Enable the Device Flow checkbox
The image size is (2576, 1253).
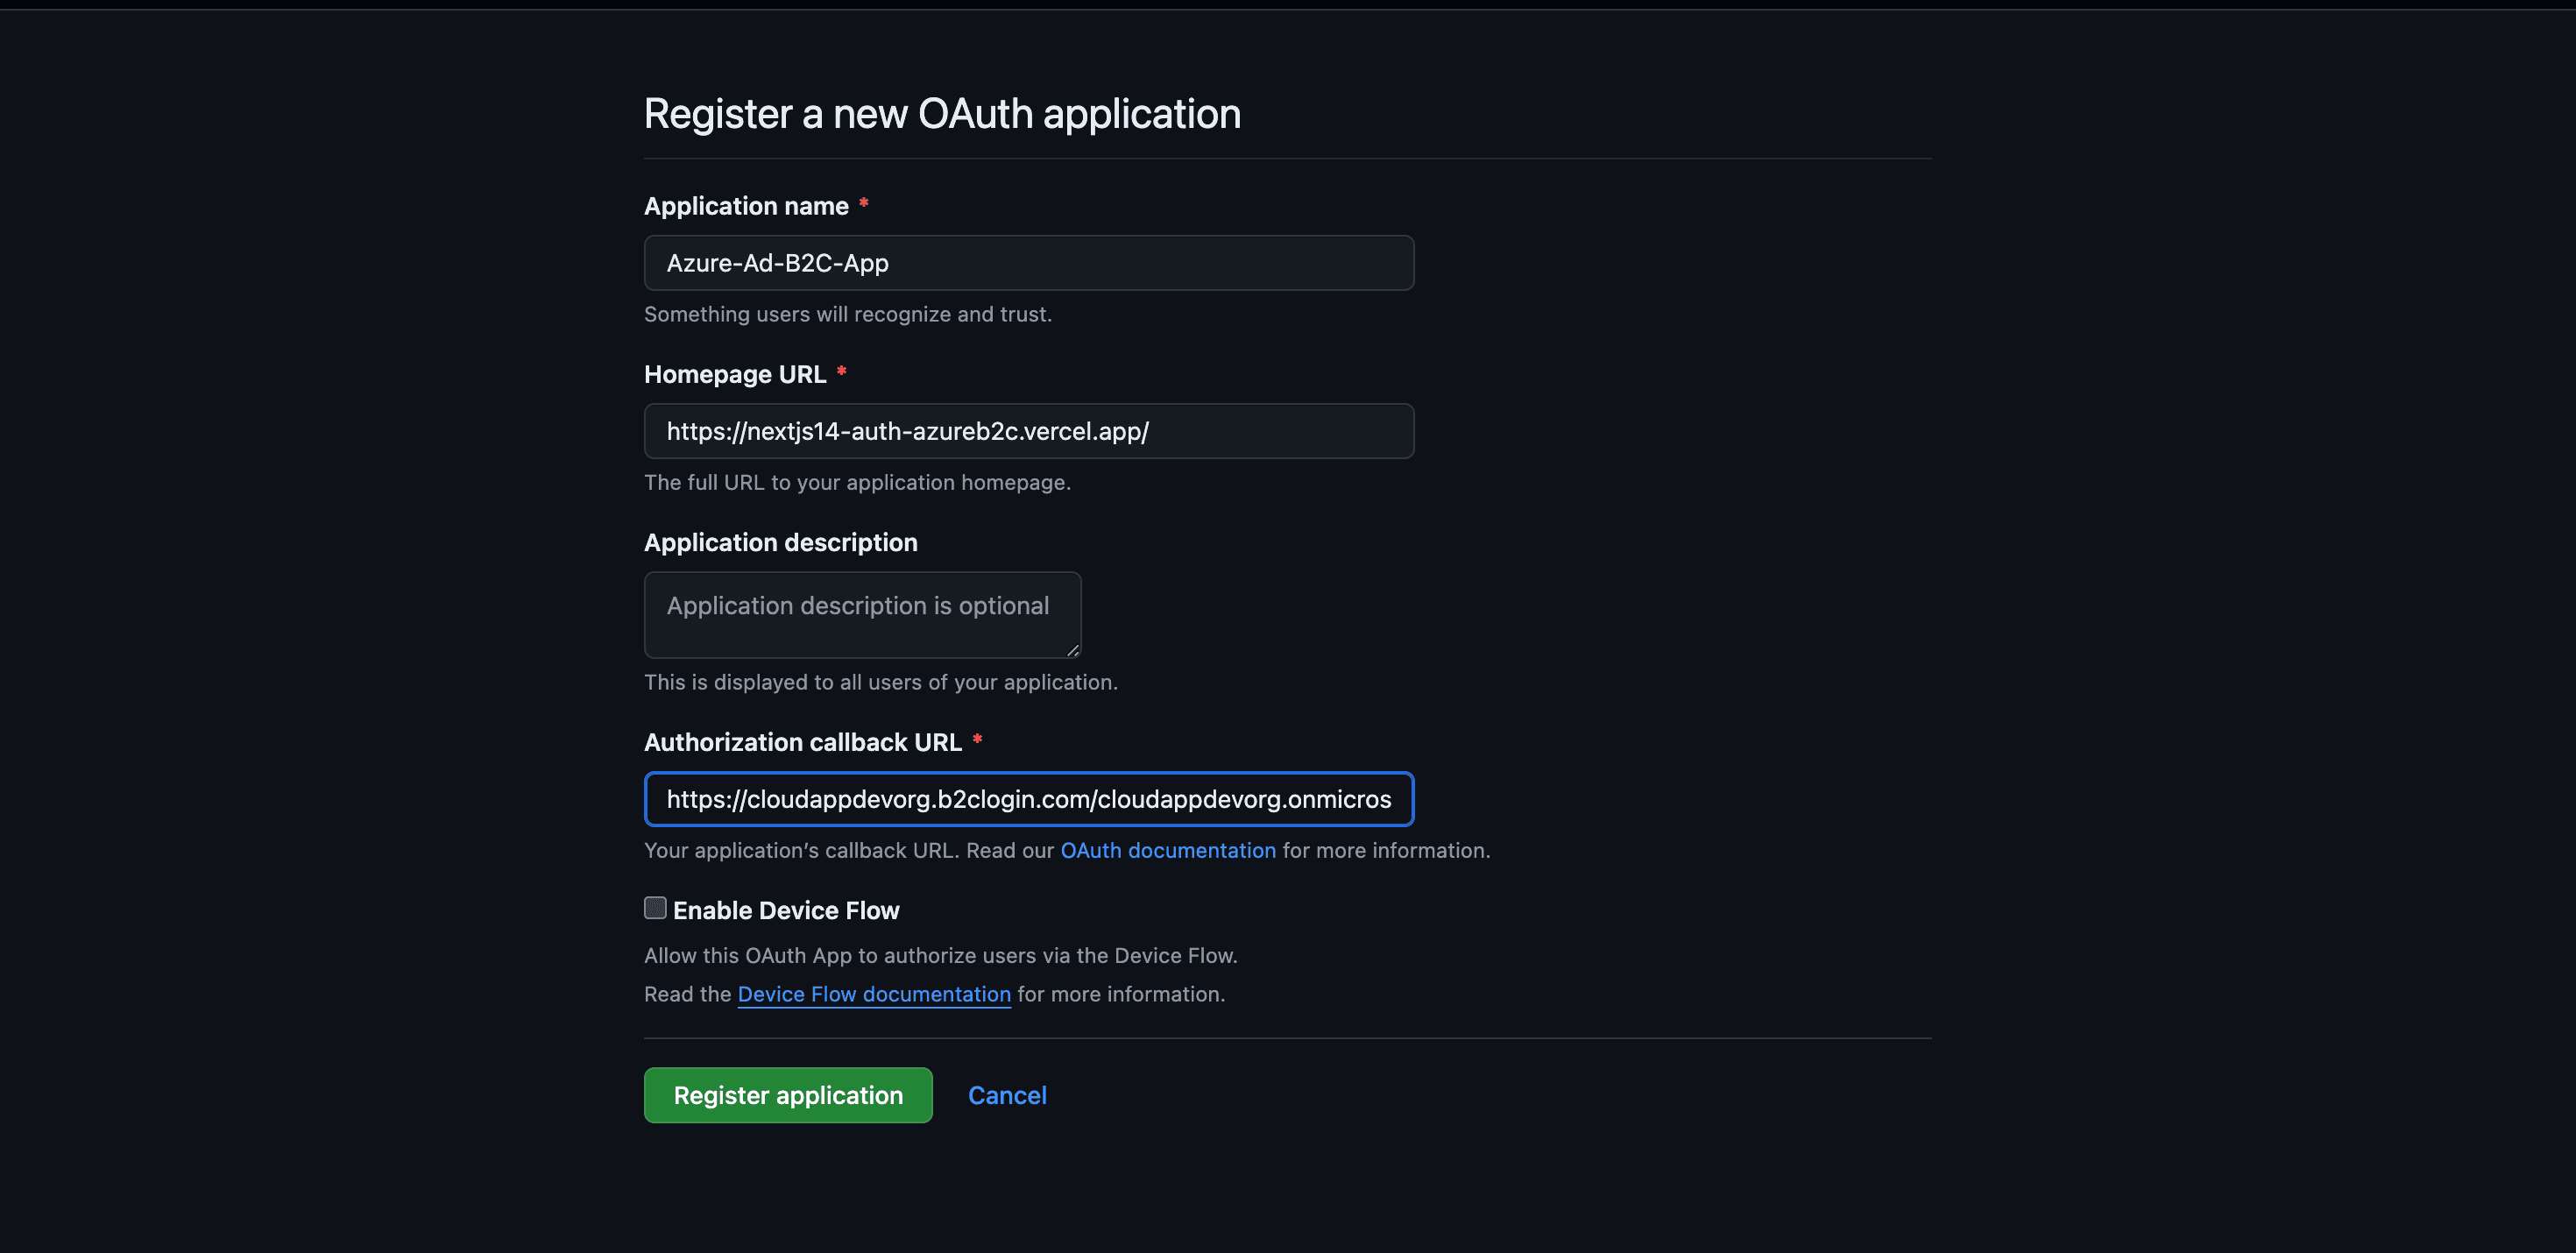click(x=655, y=908)
